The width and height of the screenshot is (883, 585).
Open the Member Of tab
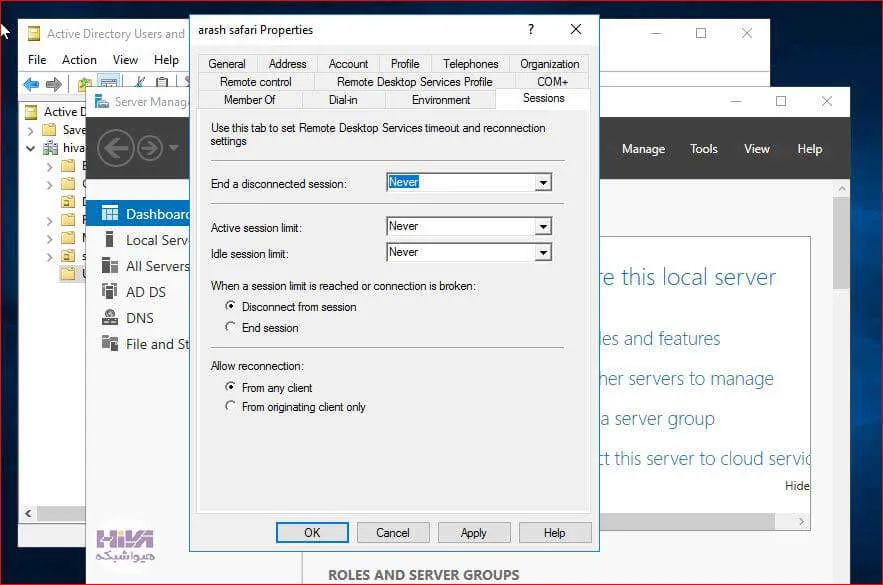pos(249,100)
